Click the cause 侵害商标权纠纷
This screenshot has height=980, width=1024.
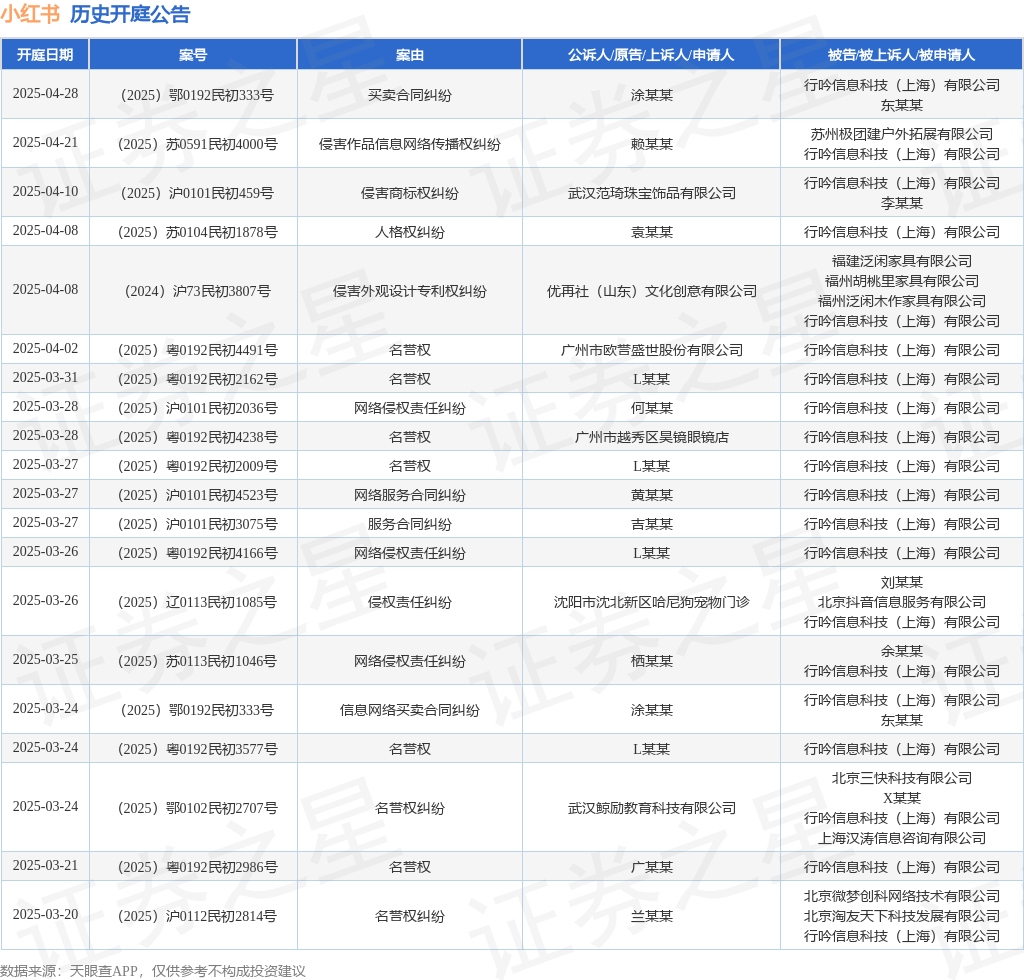click(409, 193)
